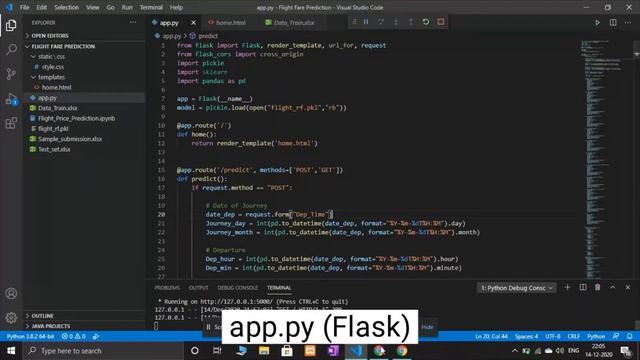Open Windows Start button

tap(11, 351)
